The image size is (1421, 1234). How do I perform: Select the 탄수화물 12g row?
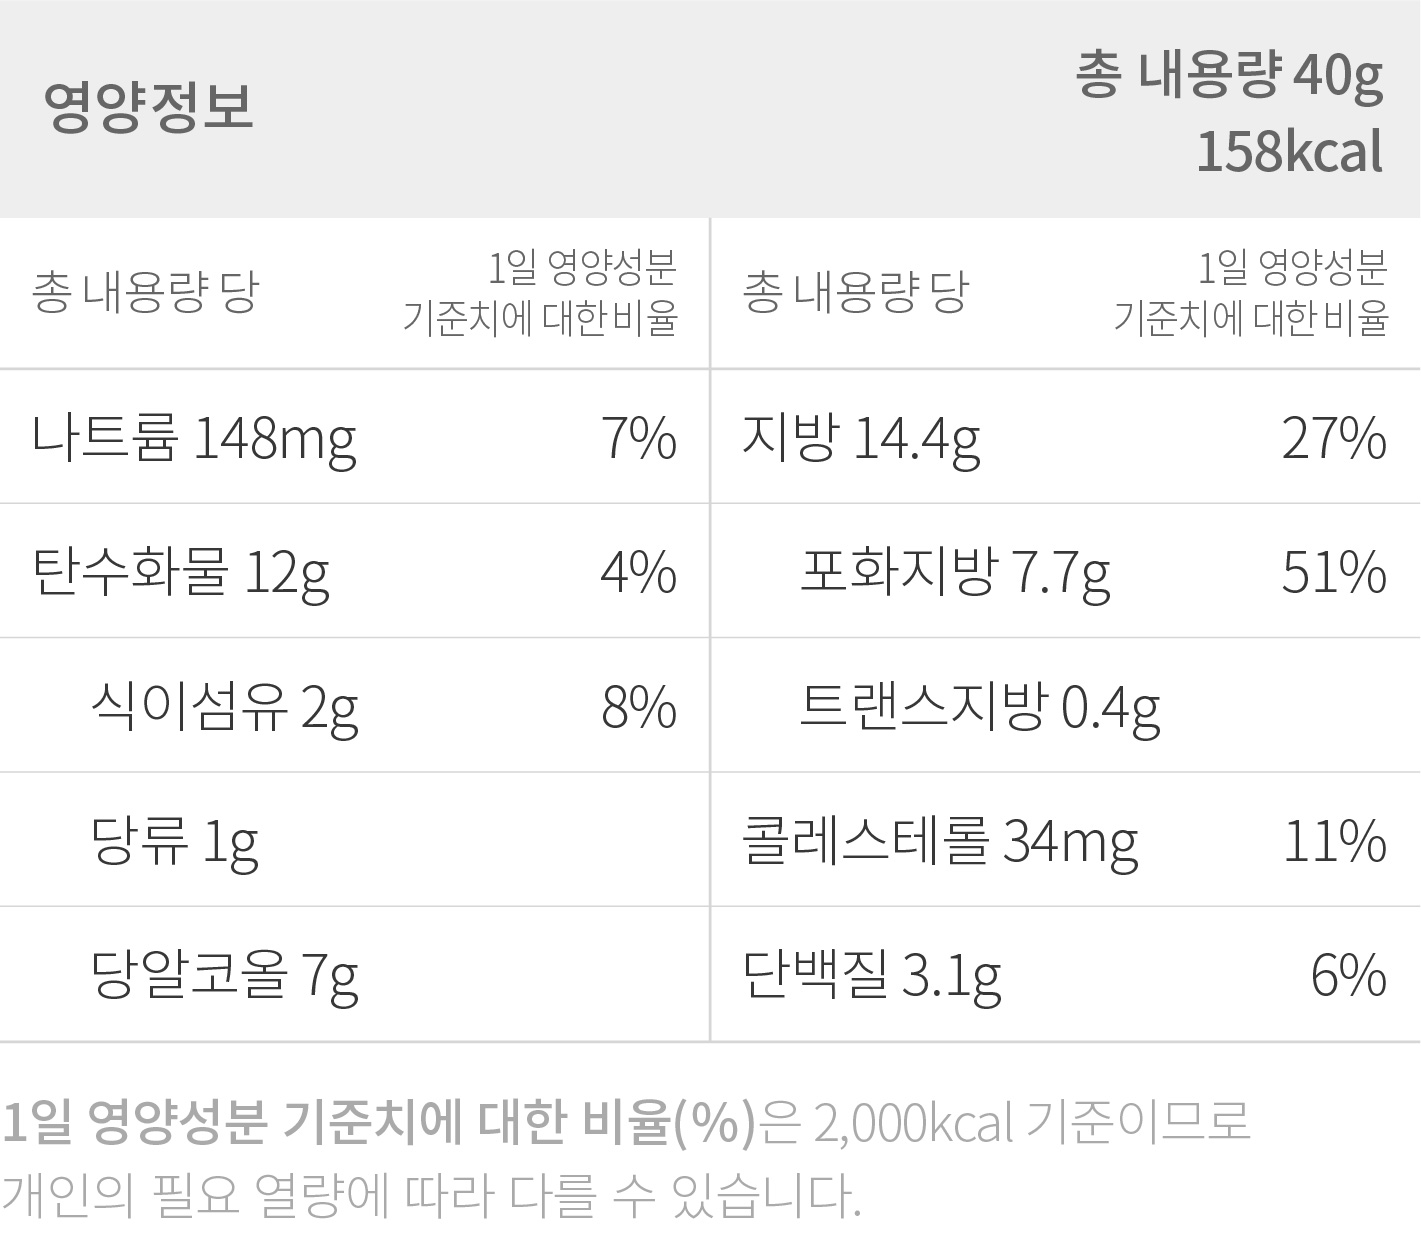[354, 571]
